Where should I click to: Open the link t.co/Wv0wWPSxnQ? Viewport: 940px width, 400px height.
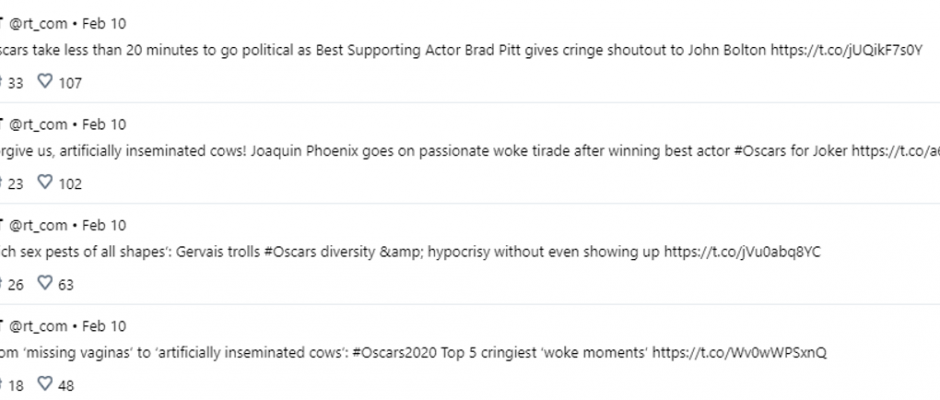[x=739, y=353]
